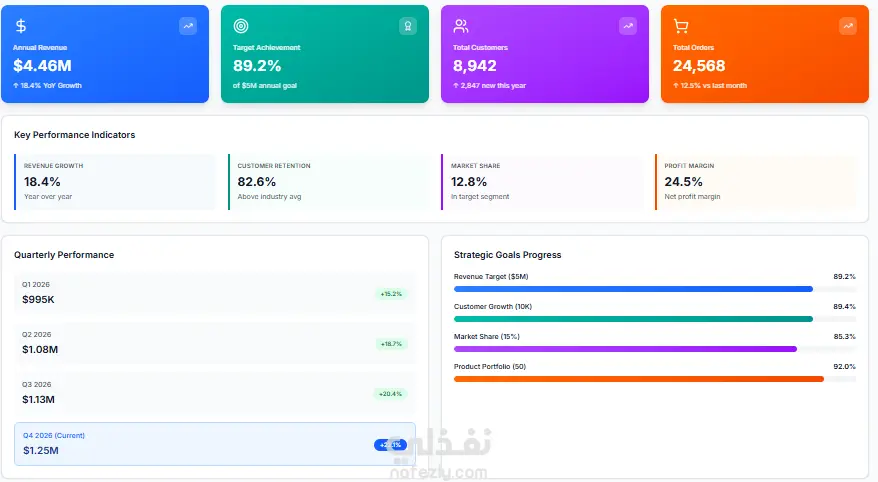Click award badge icon on Target Achievement card
The height and width of the screenshot is (482, 878).
tap(408, 26)
